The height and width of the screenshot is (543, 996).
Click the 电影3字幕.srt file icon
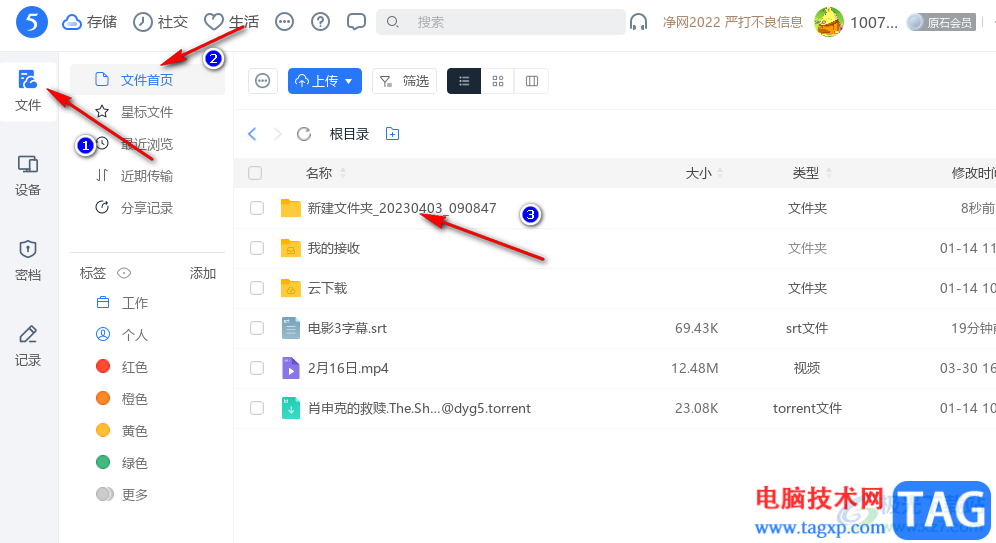[290, 328]
